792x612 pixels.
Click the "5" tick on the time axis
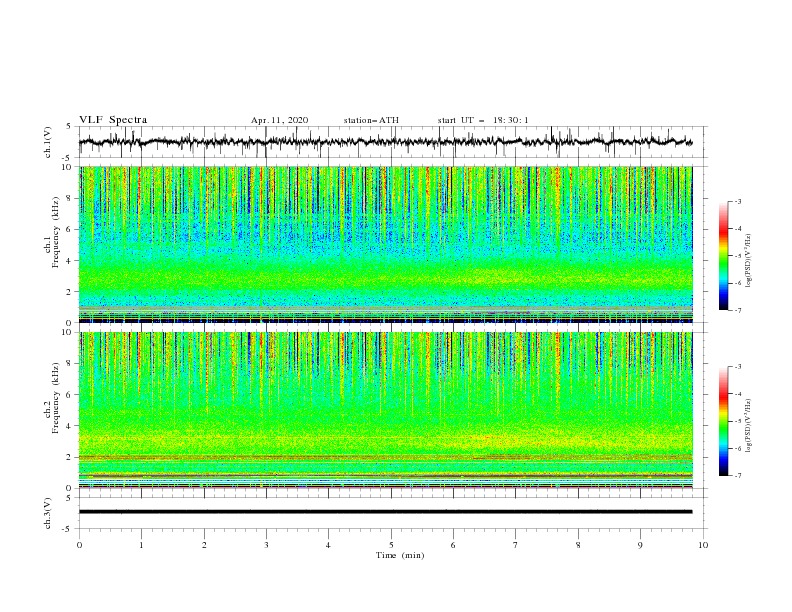coord(391,545)
